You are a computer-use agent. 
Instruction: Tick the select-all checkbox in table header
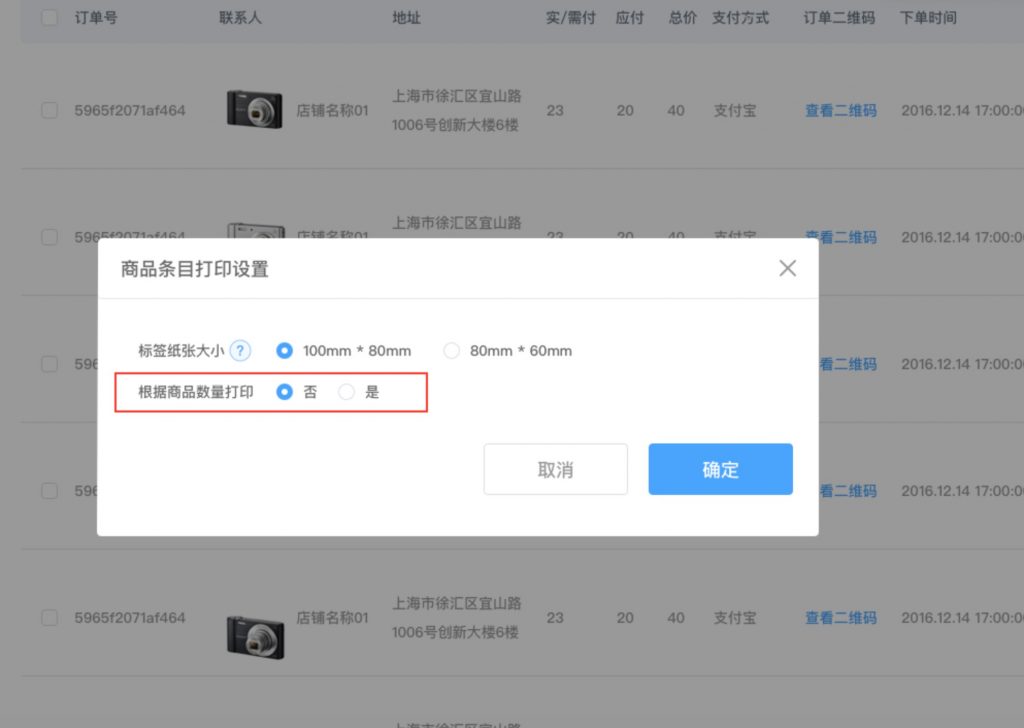(x=49, y=18)
